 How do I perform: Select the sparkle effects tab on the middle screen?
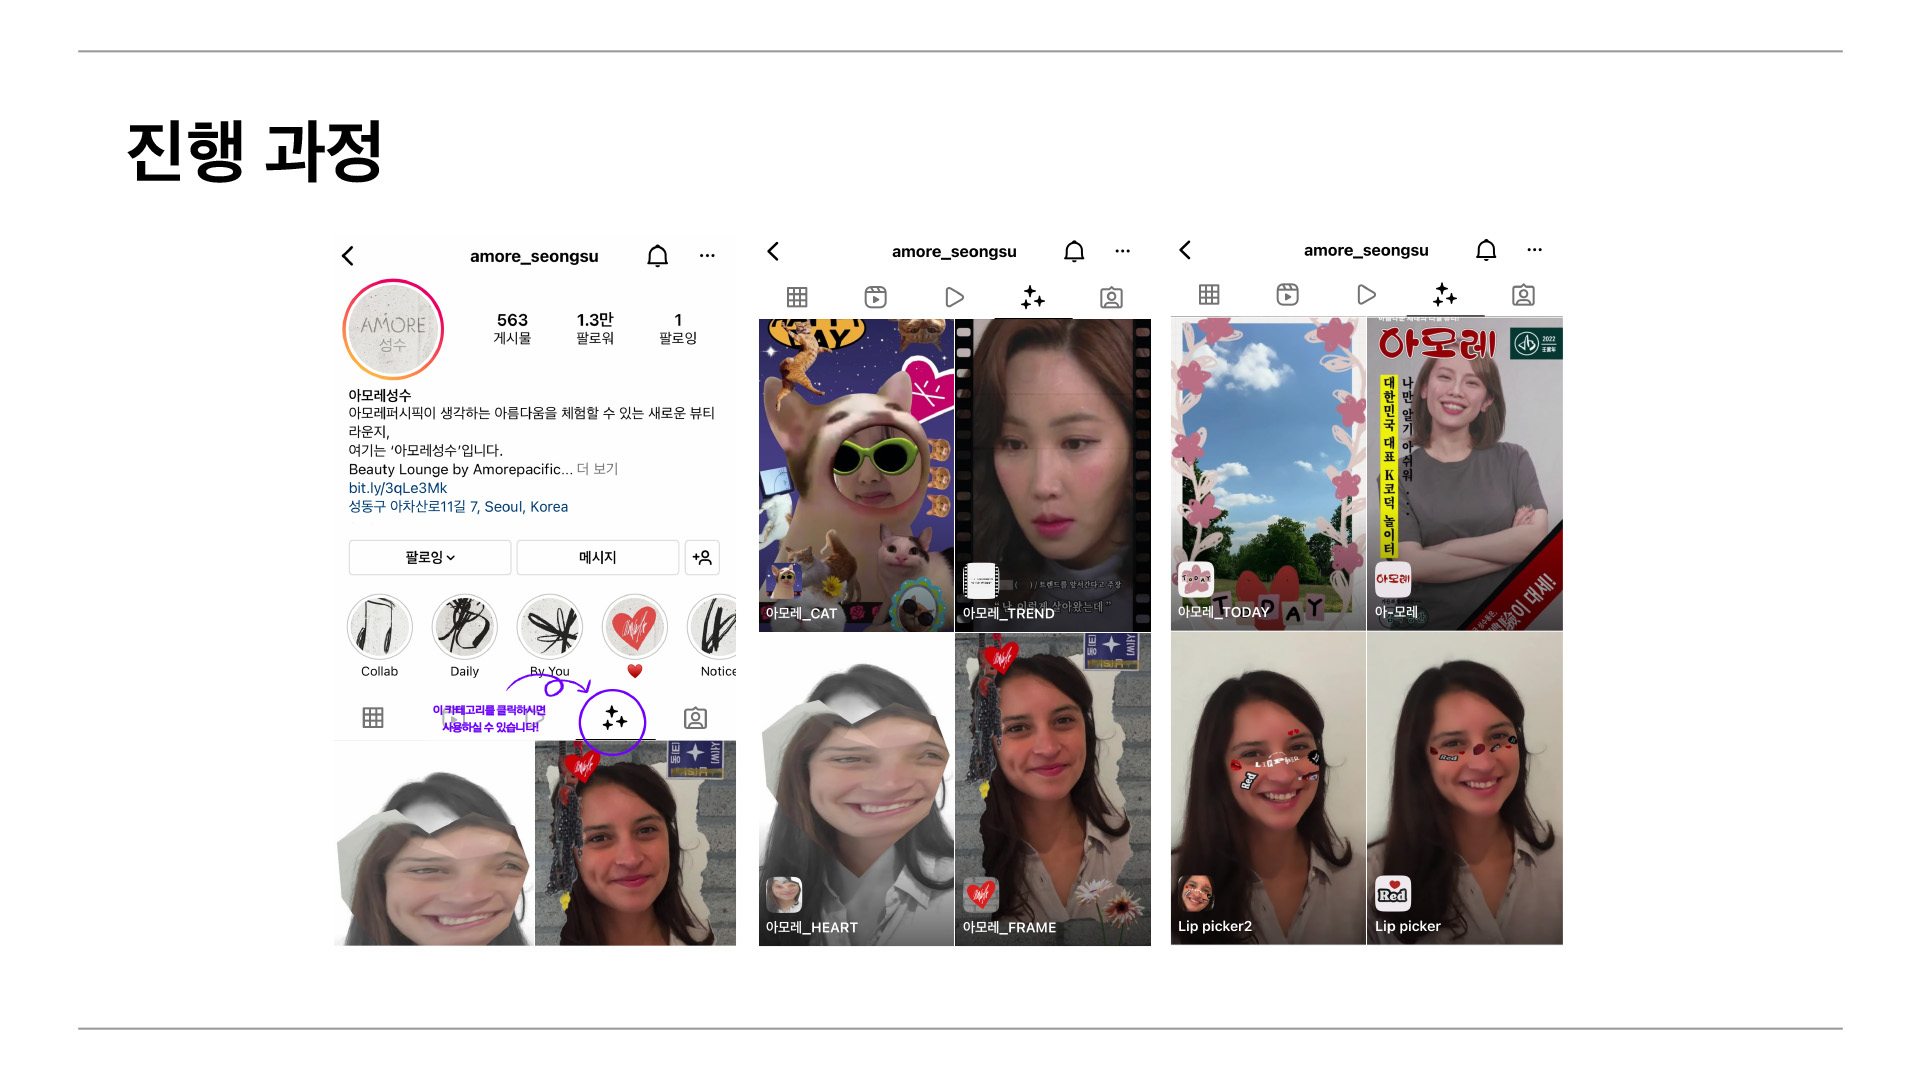tap(1033, 297)
